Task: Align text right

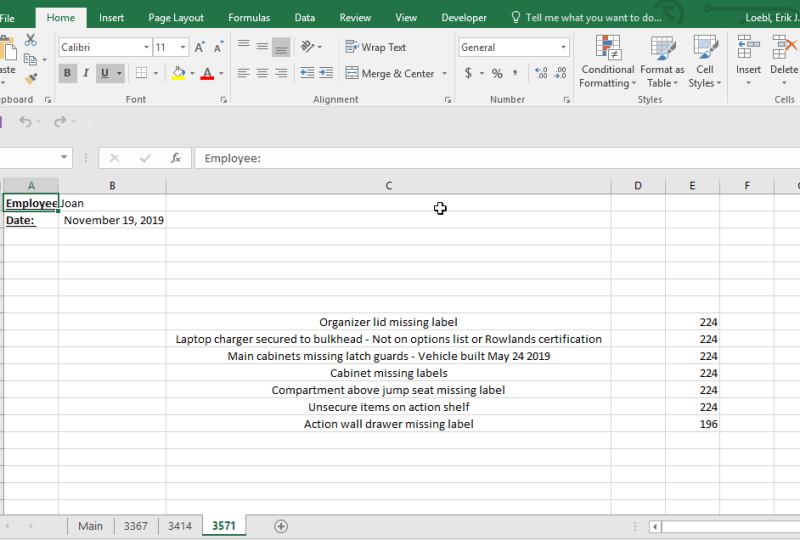Action: (x=281, y=73)
